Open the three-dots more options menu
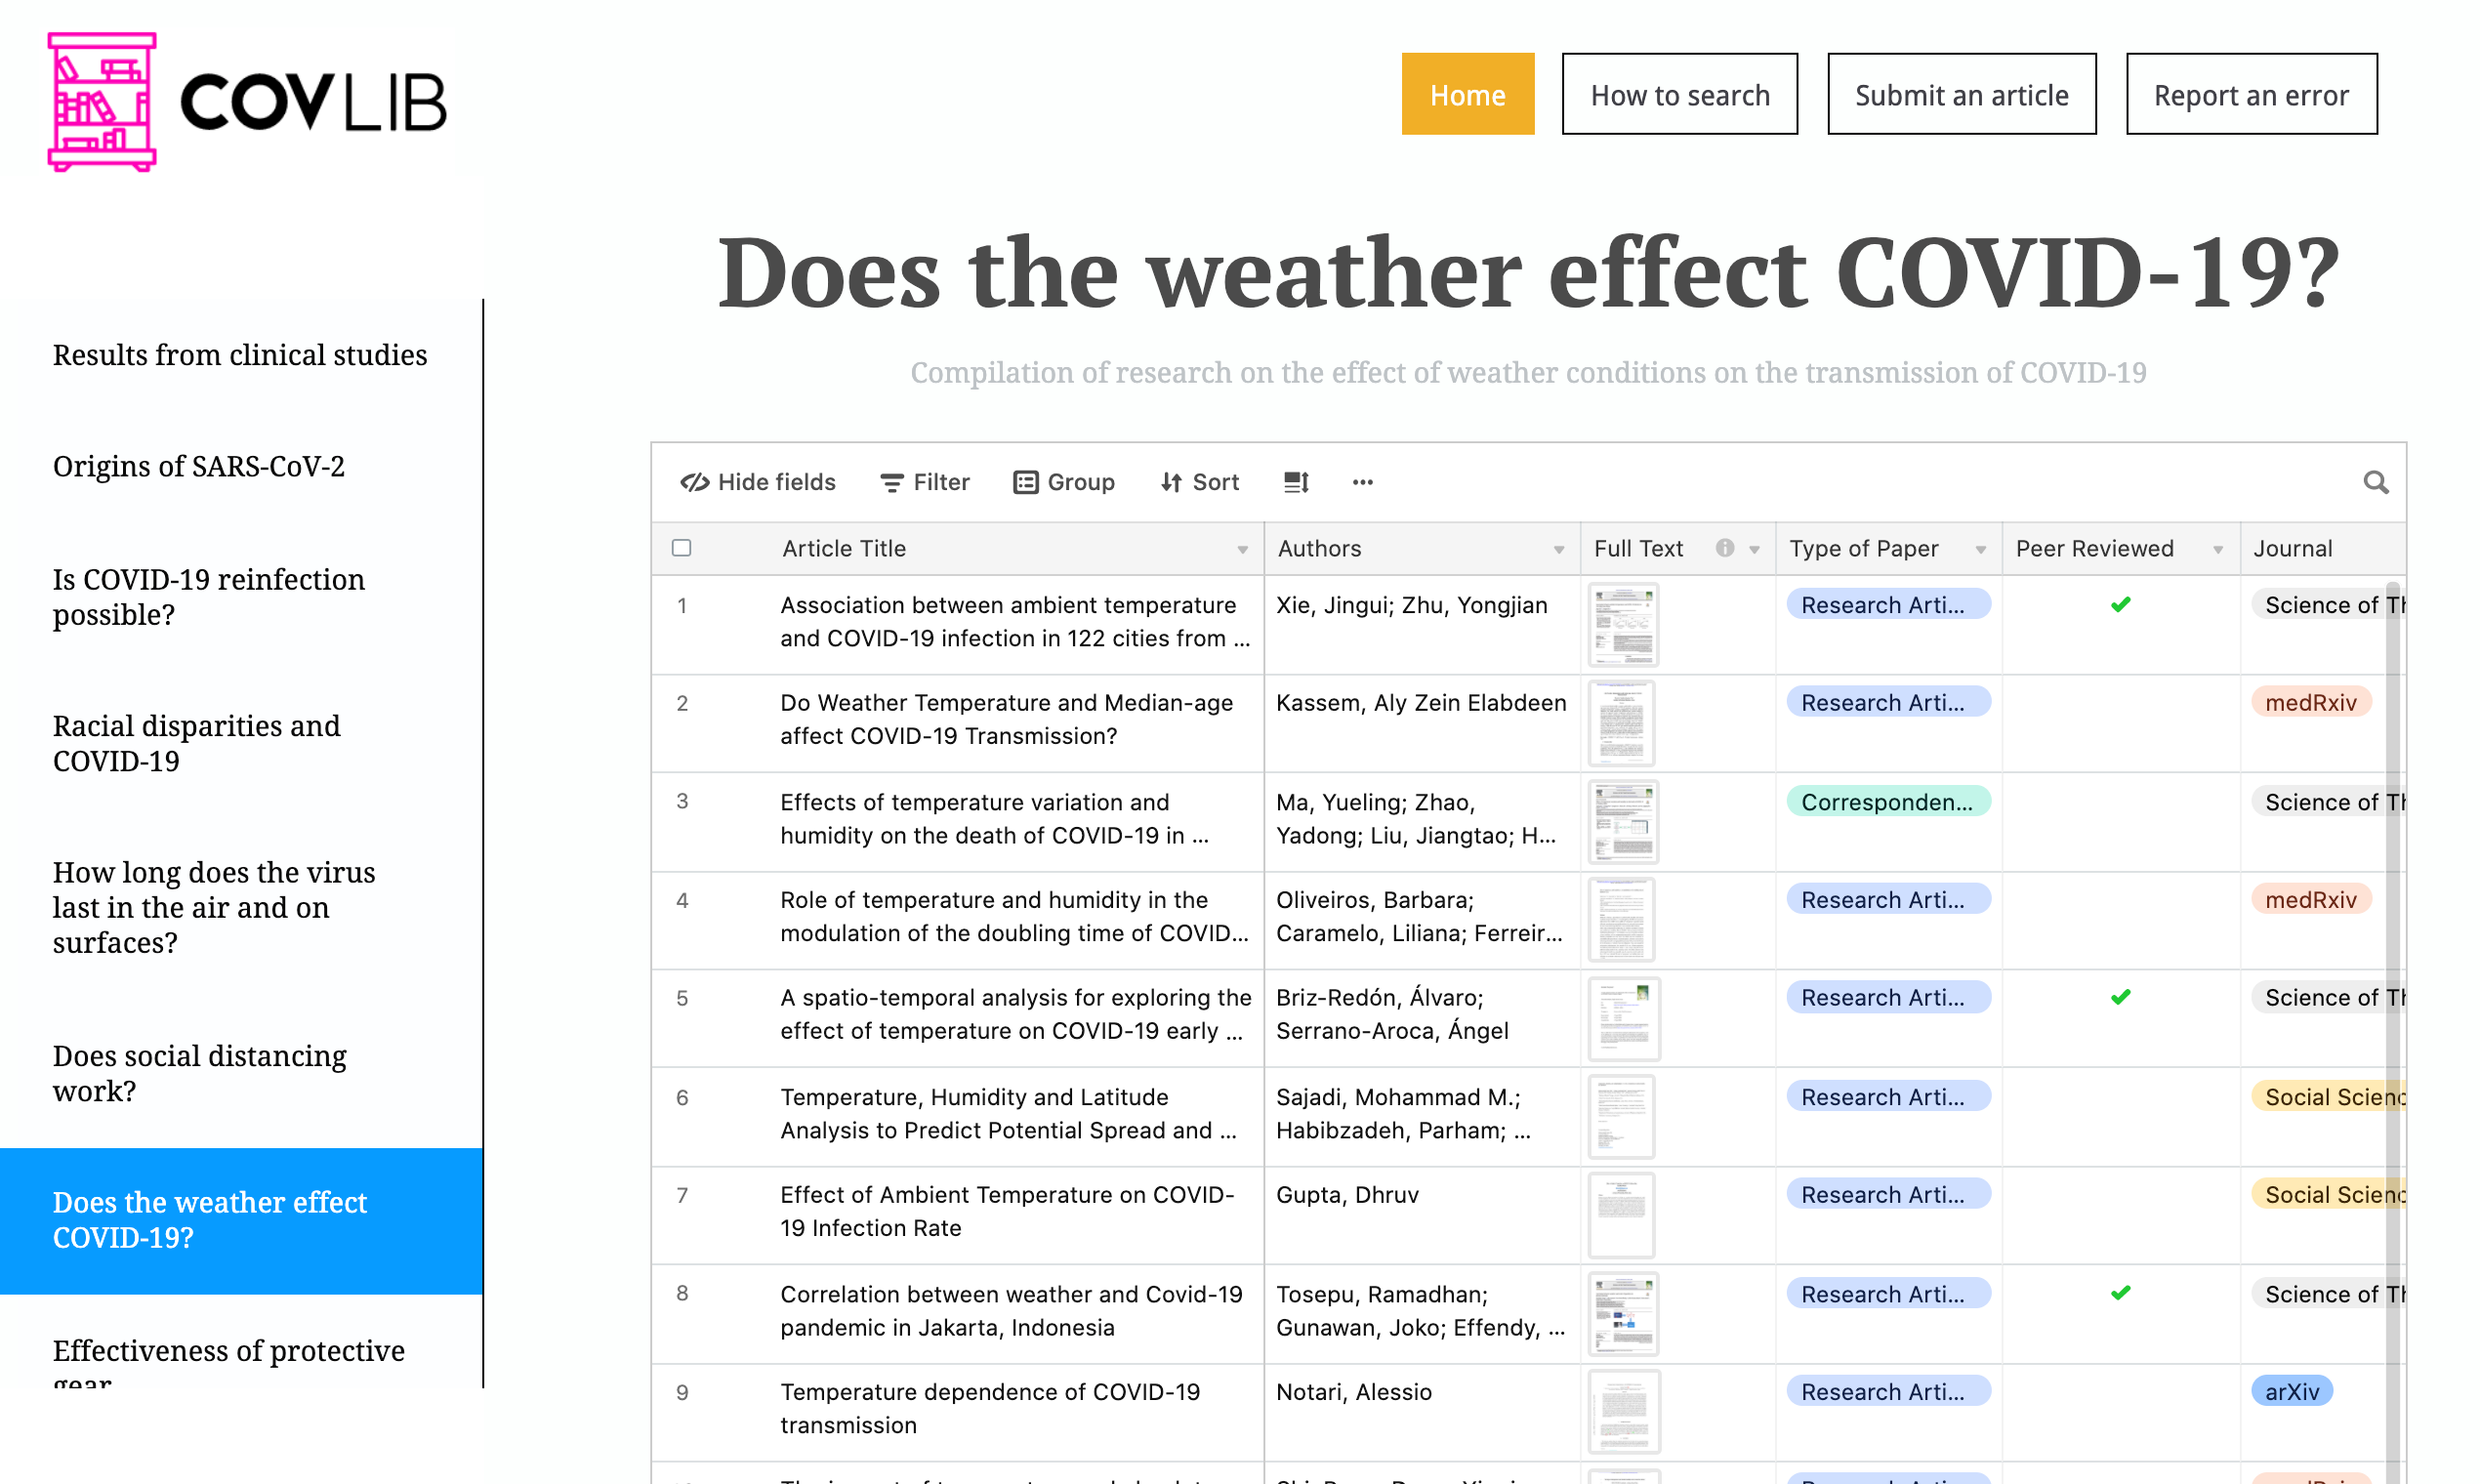The image size is (2480, 1484). 1362,483
